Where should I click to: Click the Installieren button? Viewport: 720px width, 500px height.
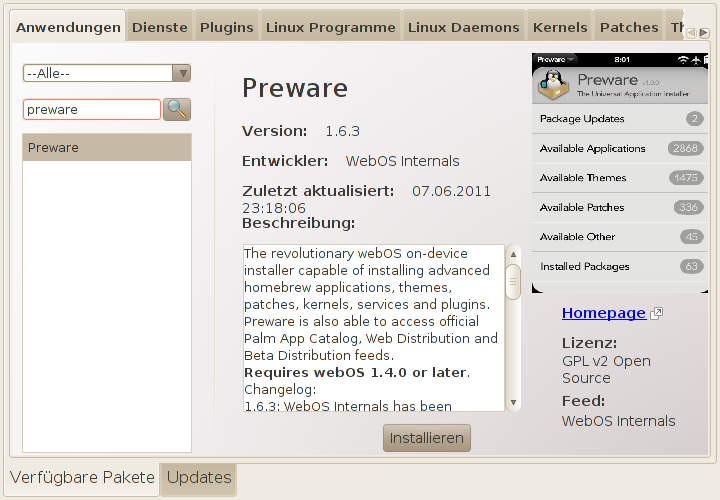click(x=427, y=438)
